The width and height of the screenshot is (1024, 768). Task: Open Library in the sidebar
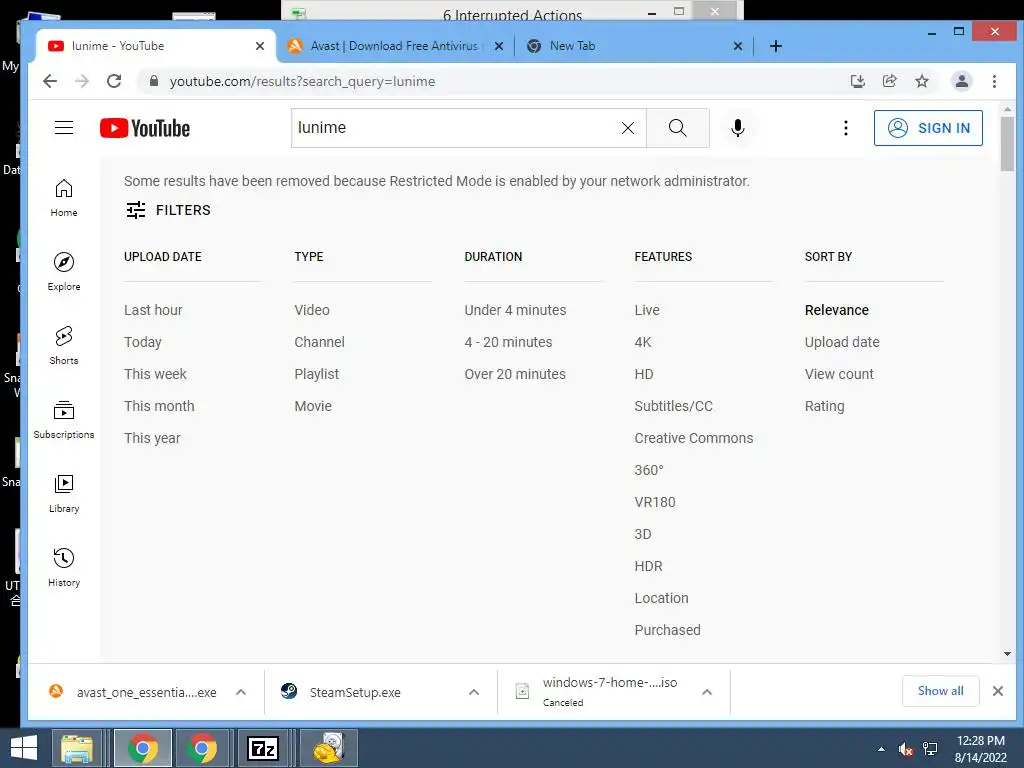click(64, 494)
